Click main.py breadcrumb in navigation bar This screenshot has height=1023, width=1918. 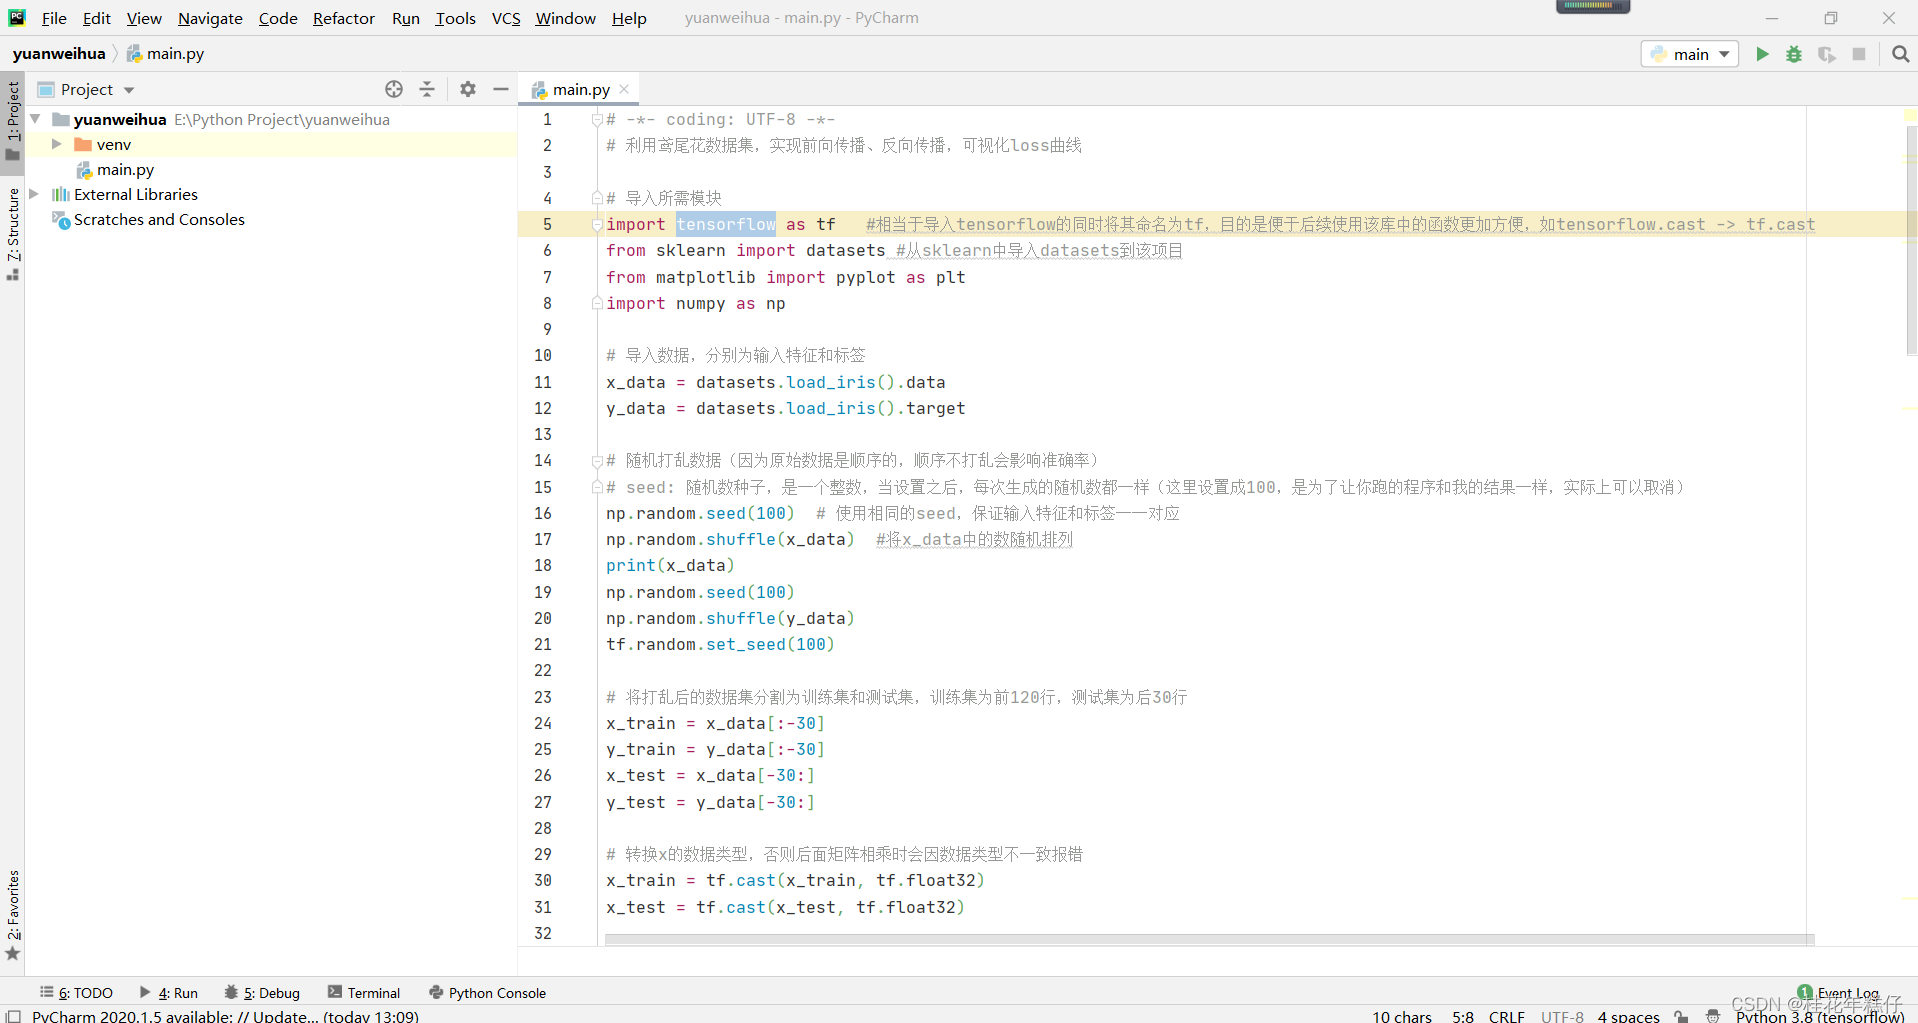[166, 54]
